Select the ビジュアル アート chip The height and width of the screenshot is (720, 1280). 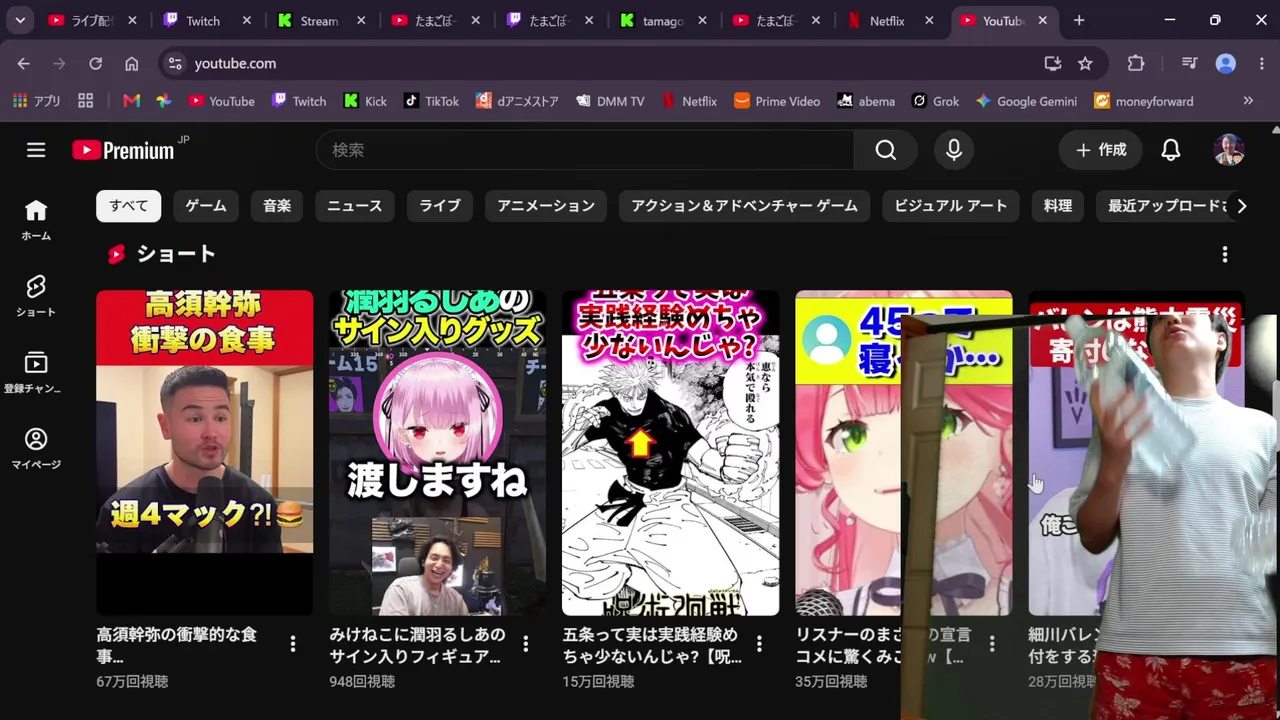pos(951,206)
